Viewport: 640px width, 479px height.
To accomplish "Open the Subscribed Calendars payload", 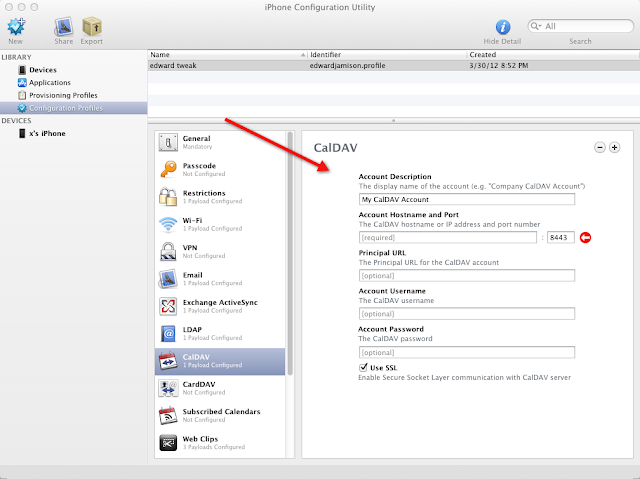I will coord(220,416).
